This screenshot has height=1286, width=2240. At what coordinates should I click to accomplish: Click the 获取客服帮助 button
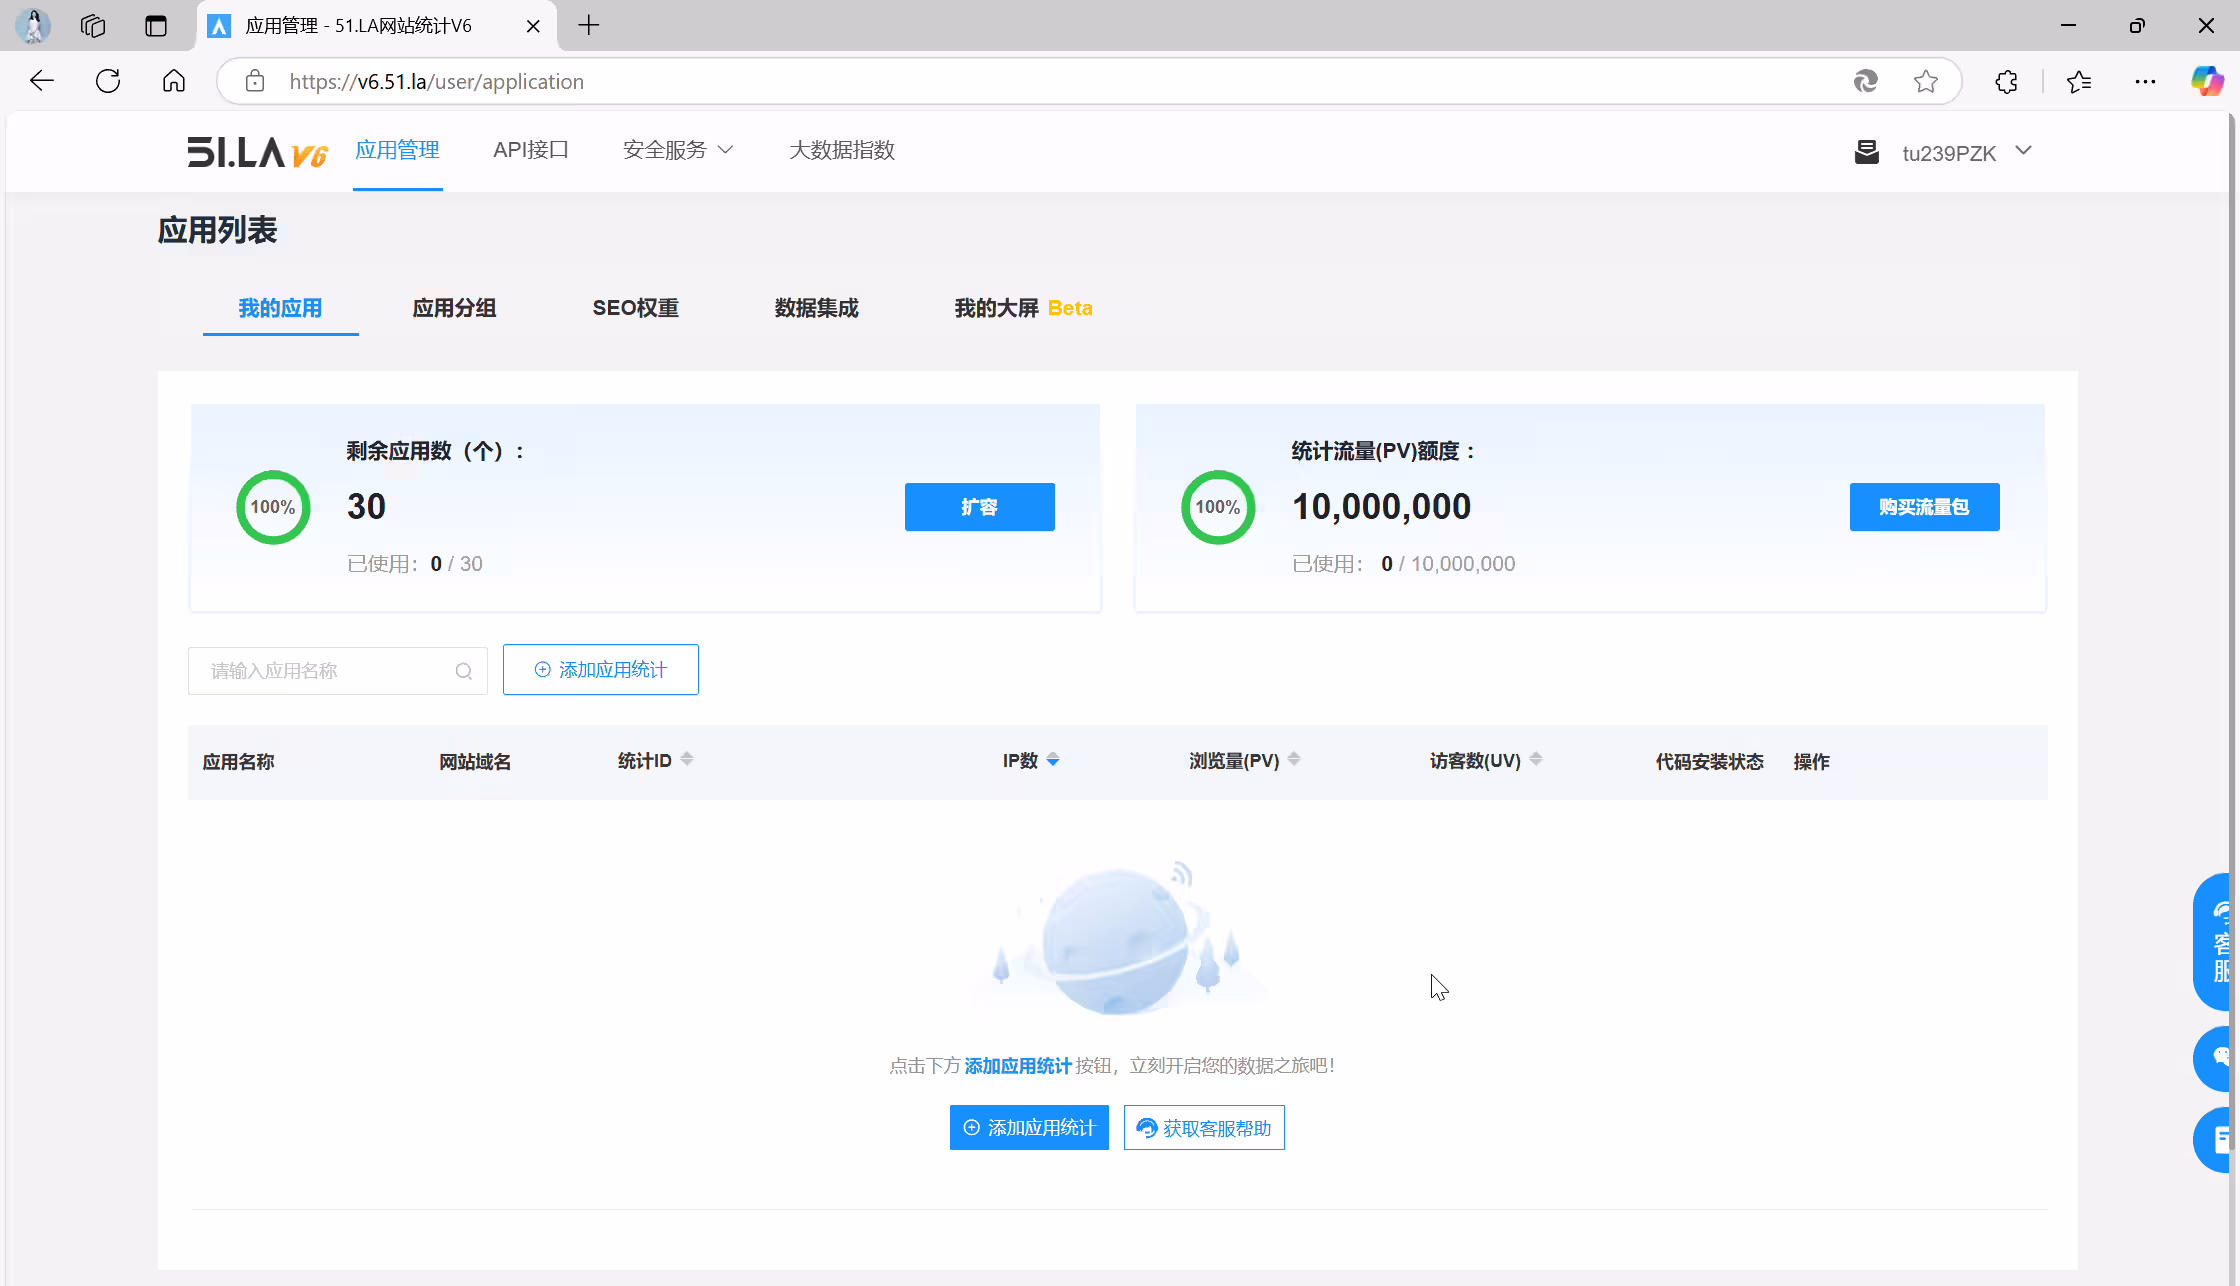(x=1204, y=1128)
